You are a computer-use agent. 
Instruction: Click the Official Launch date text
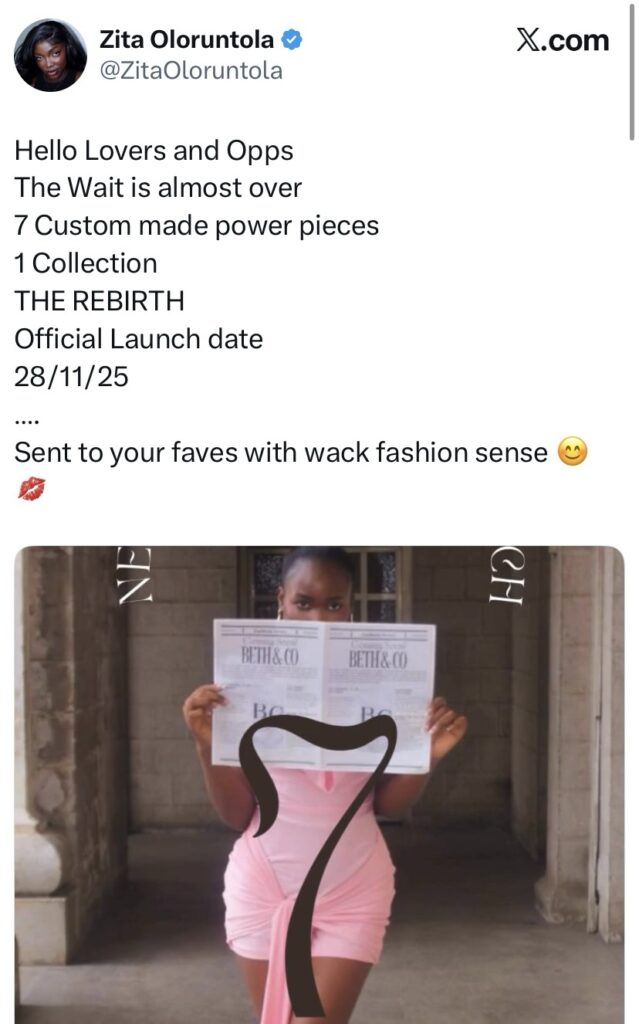coord(139,339)
